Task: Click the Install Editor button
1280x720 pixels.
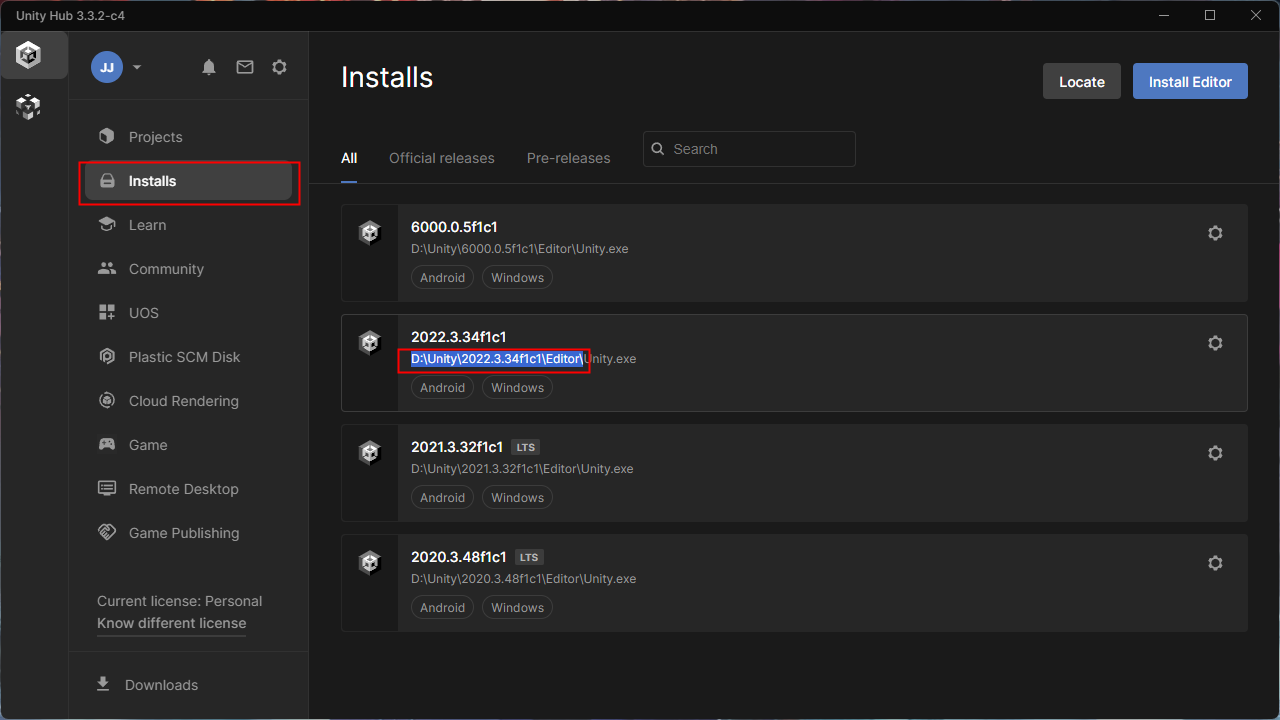Action: pyautogui.click(x=1190, y=82)
